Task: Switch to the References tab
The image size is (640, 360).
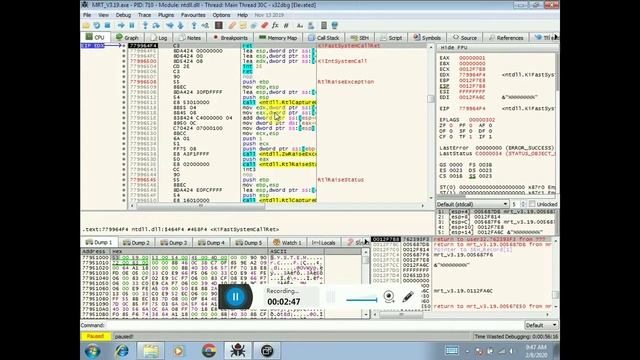Action: coord(506,38)
